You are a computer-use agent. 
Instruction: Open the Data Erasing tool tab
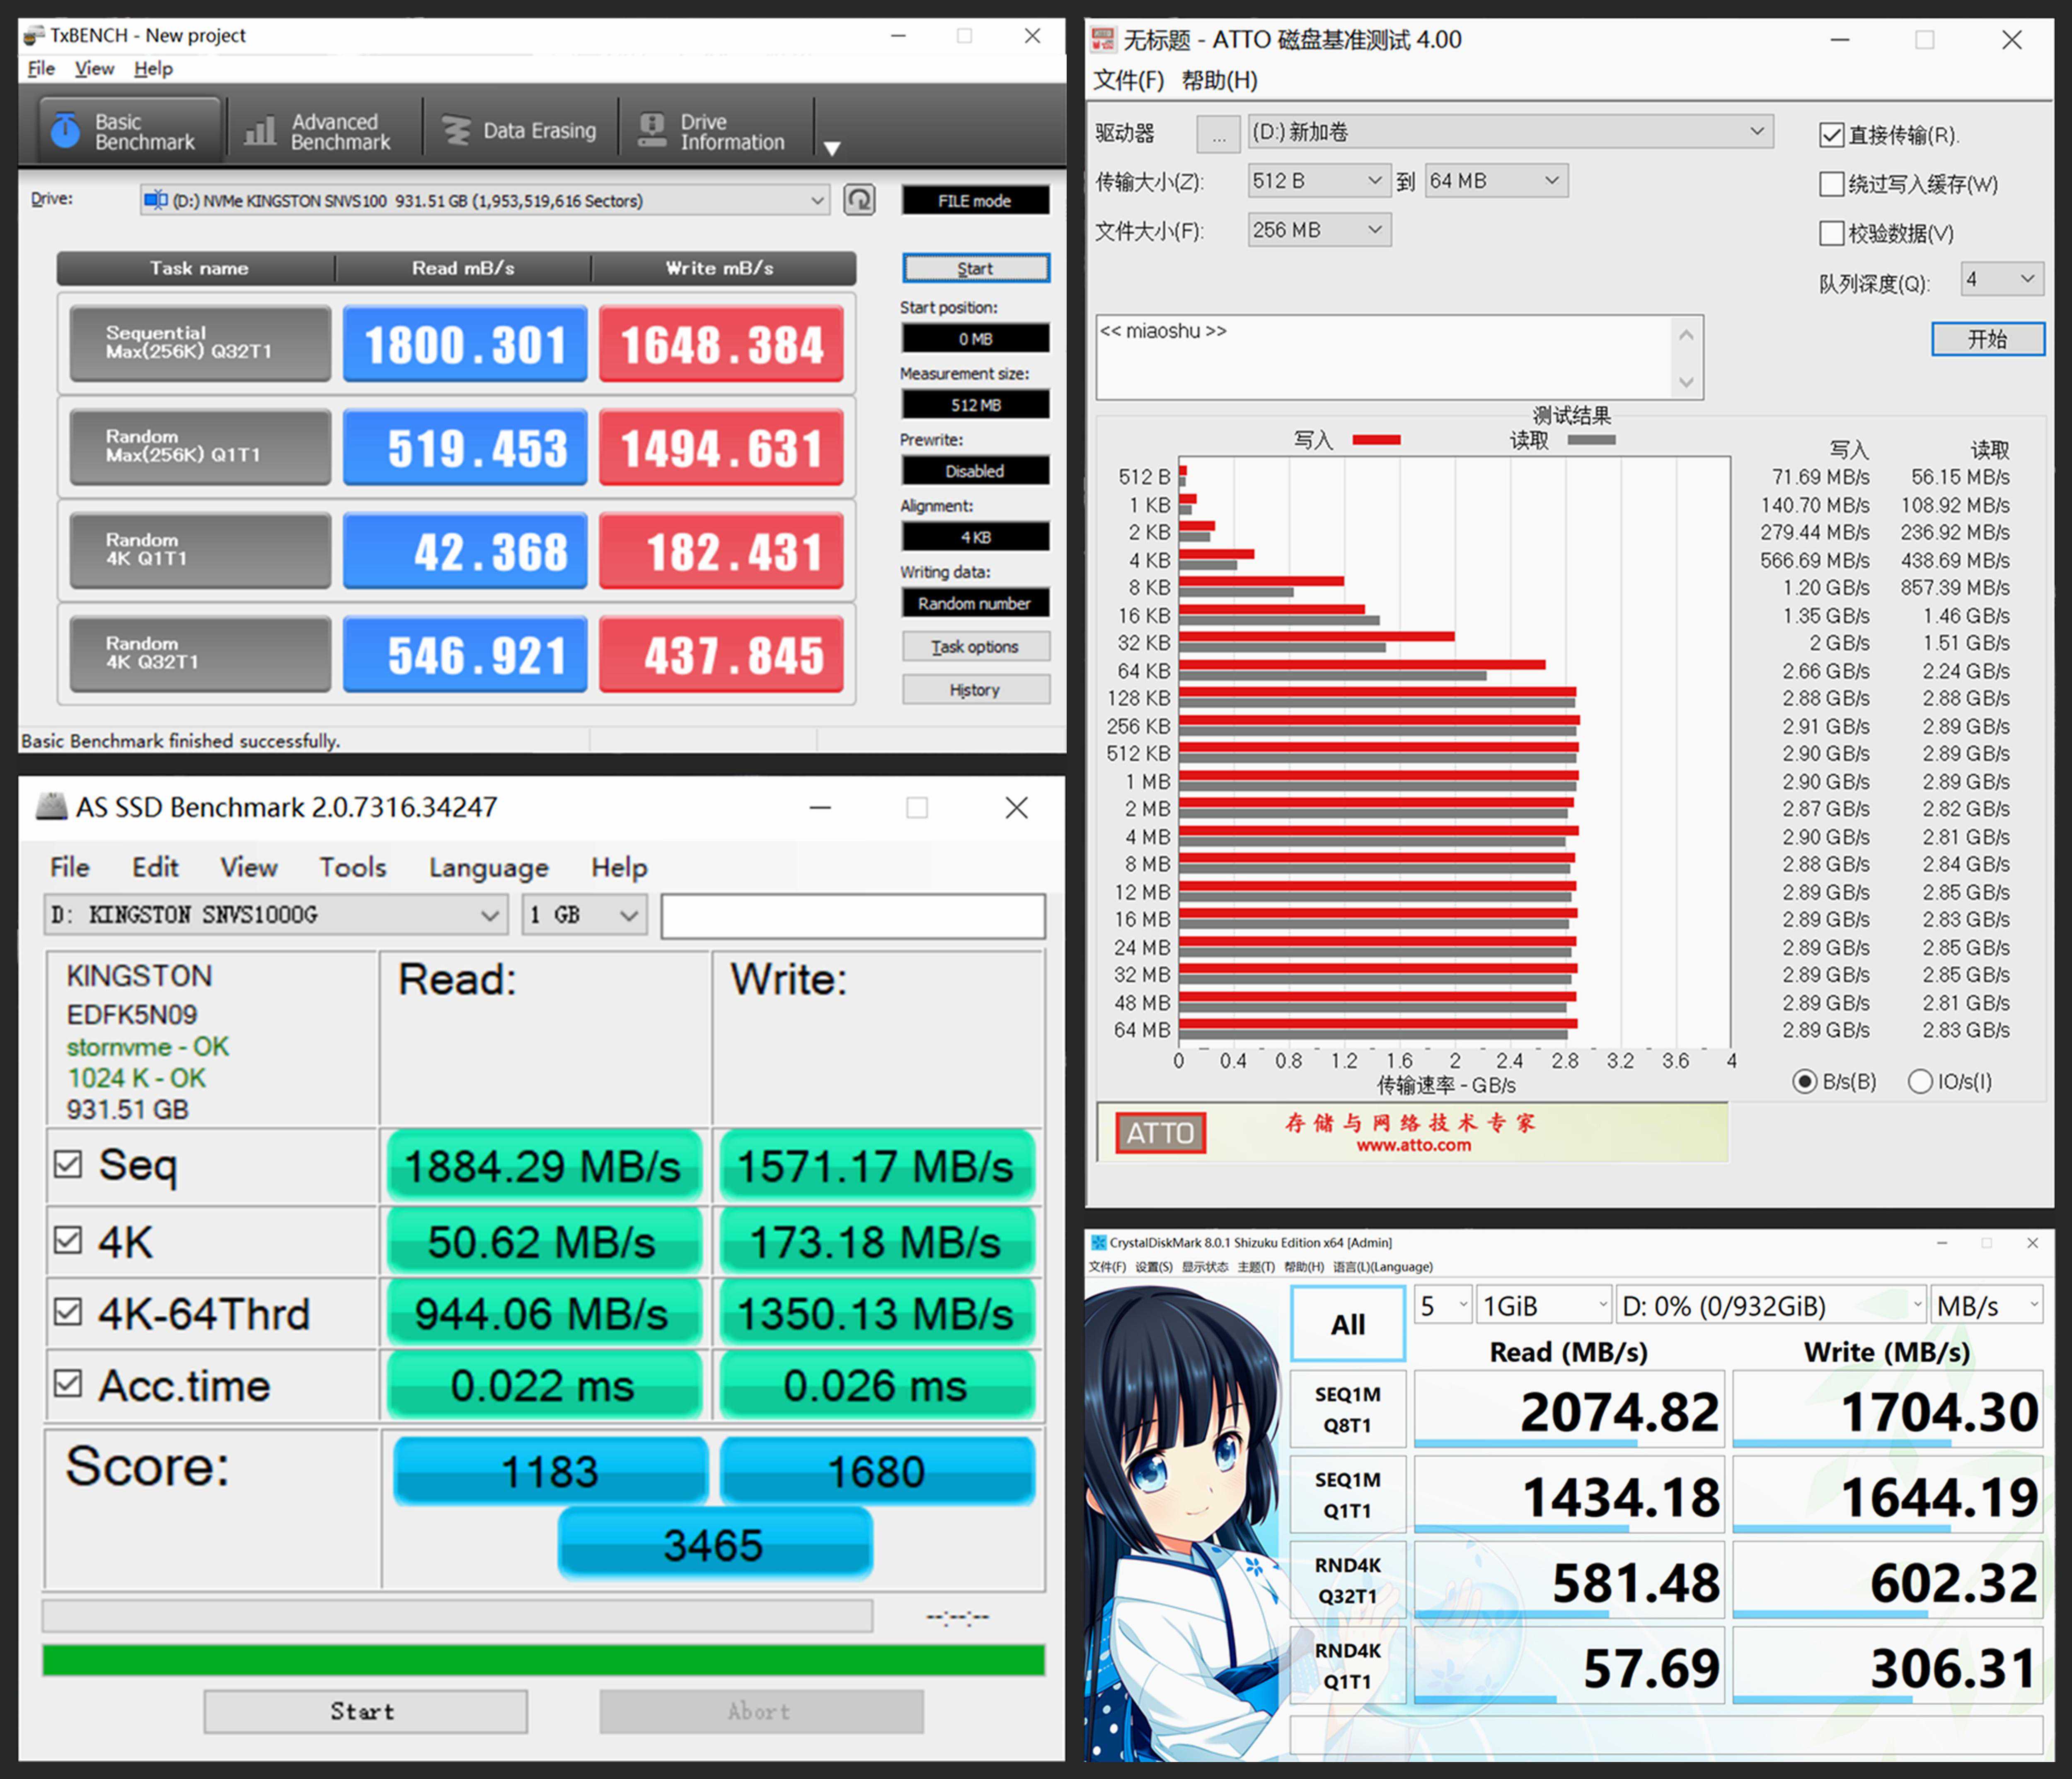(519, 131)
